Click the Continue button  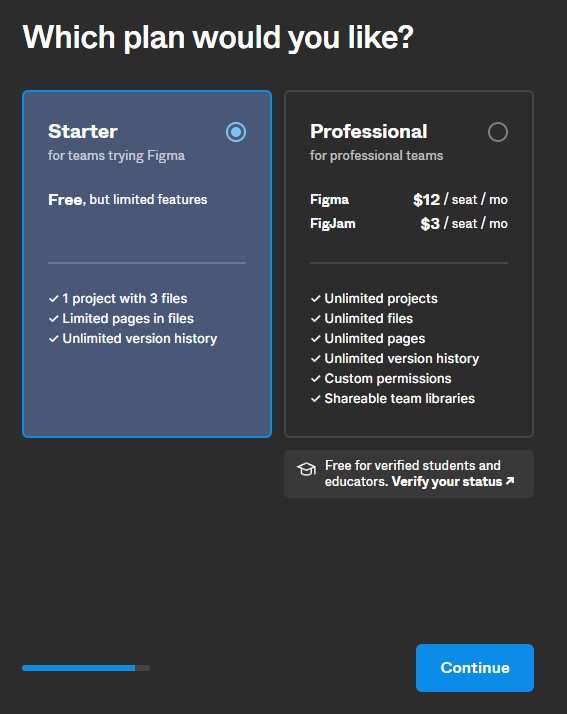pyautogui.click(x=475, y=668)
